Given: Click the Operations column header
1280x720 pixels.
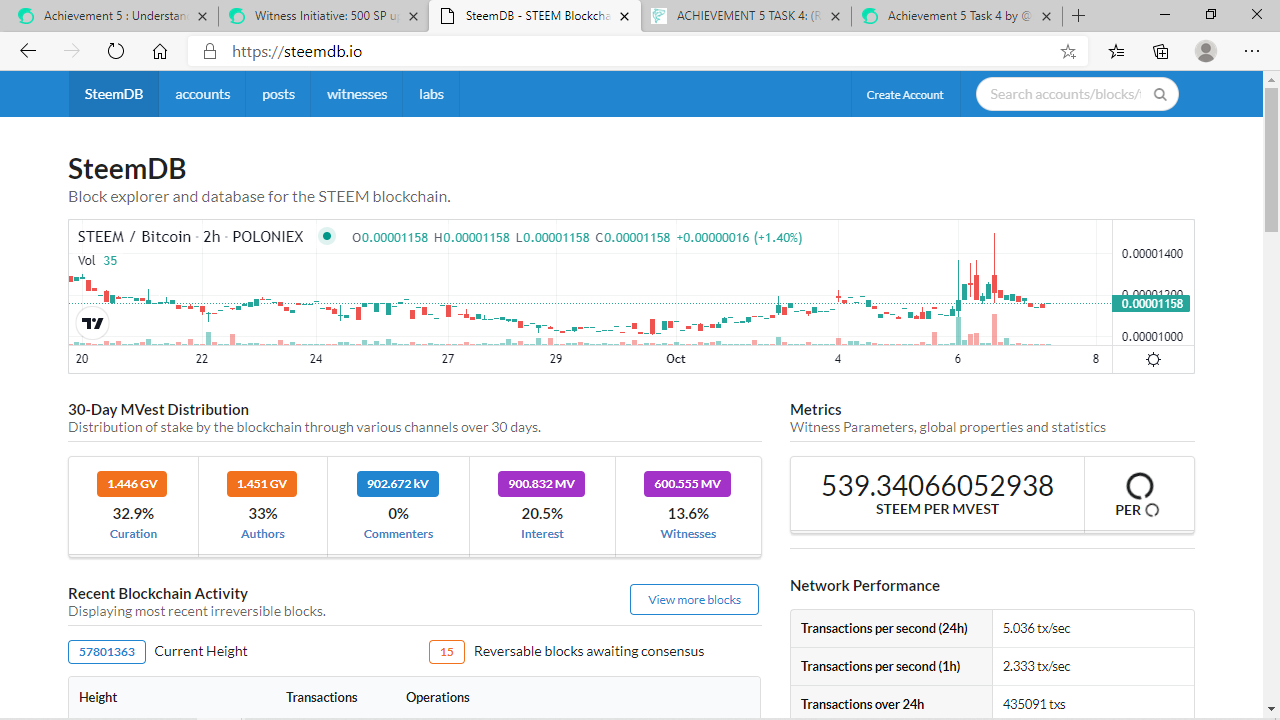Looking at the screenshot, I should 437,697.
